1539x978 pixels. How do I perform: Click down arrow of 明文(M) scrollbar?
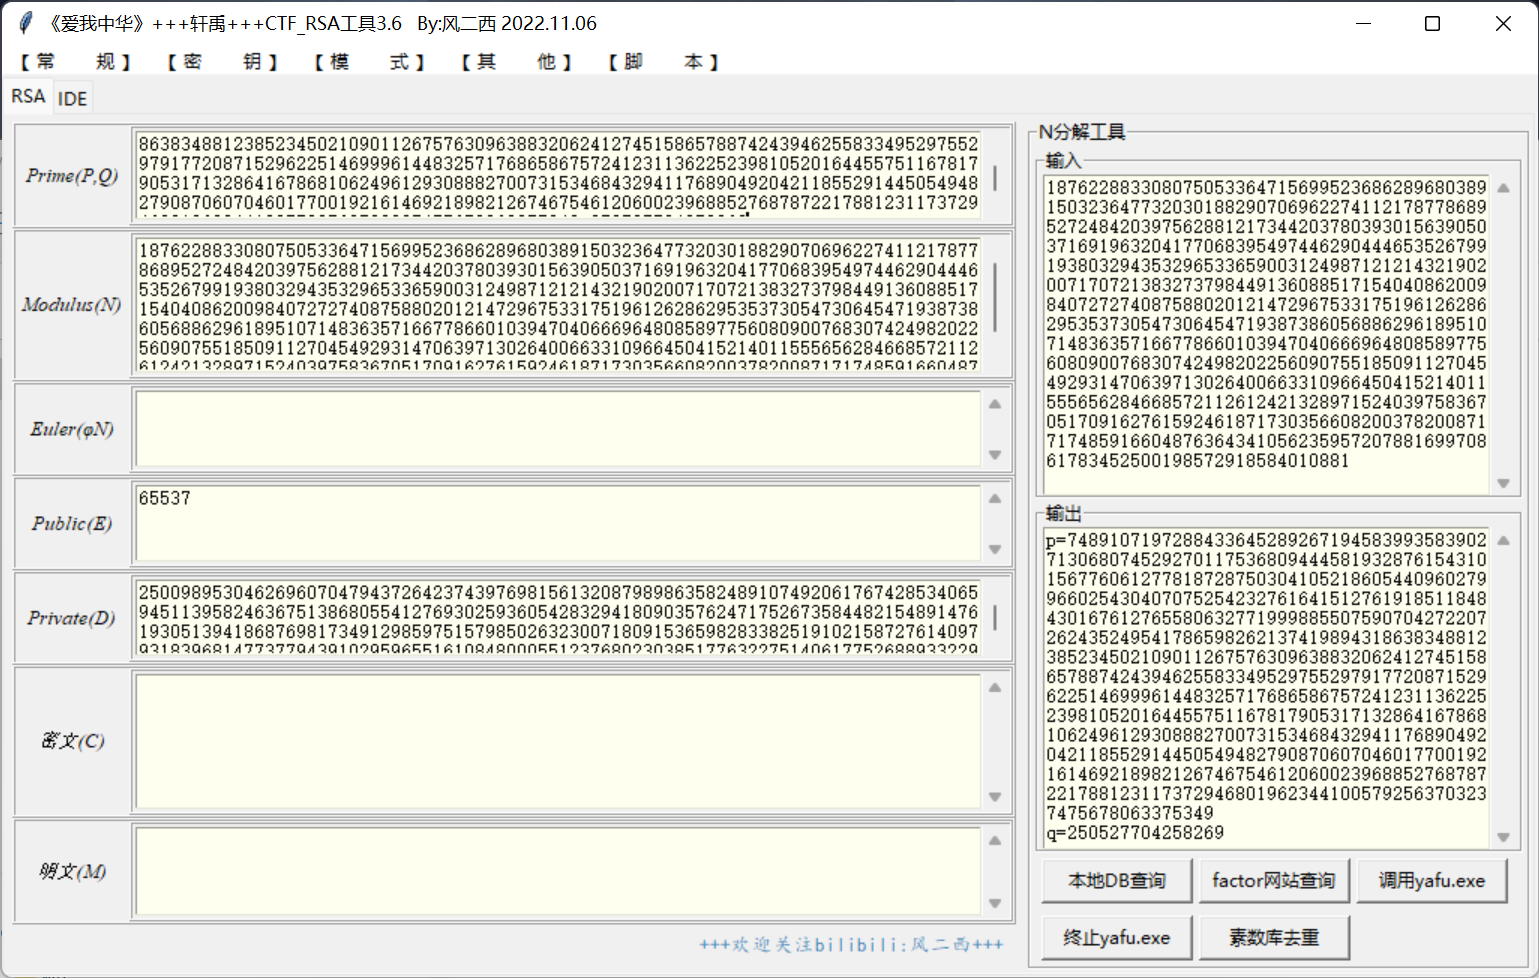(x=995, y=903)
